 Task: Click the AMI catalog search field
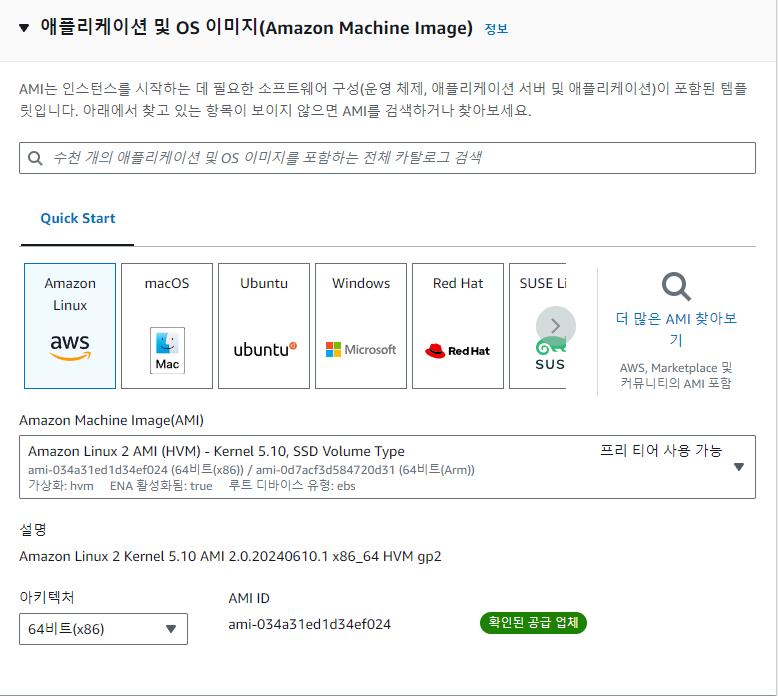(387, 158)
